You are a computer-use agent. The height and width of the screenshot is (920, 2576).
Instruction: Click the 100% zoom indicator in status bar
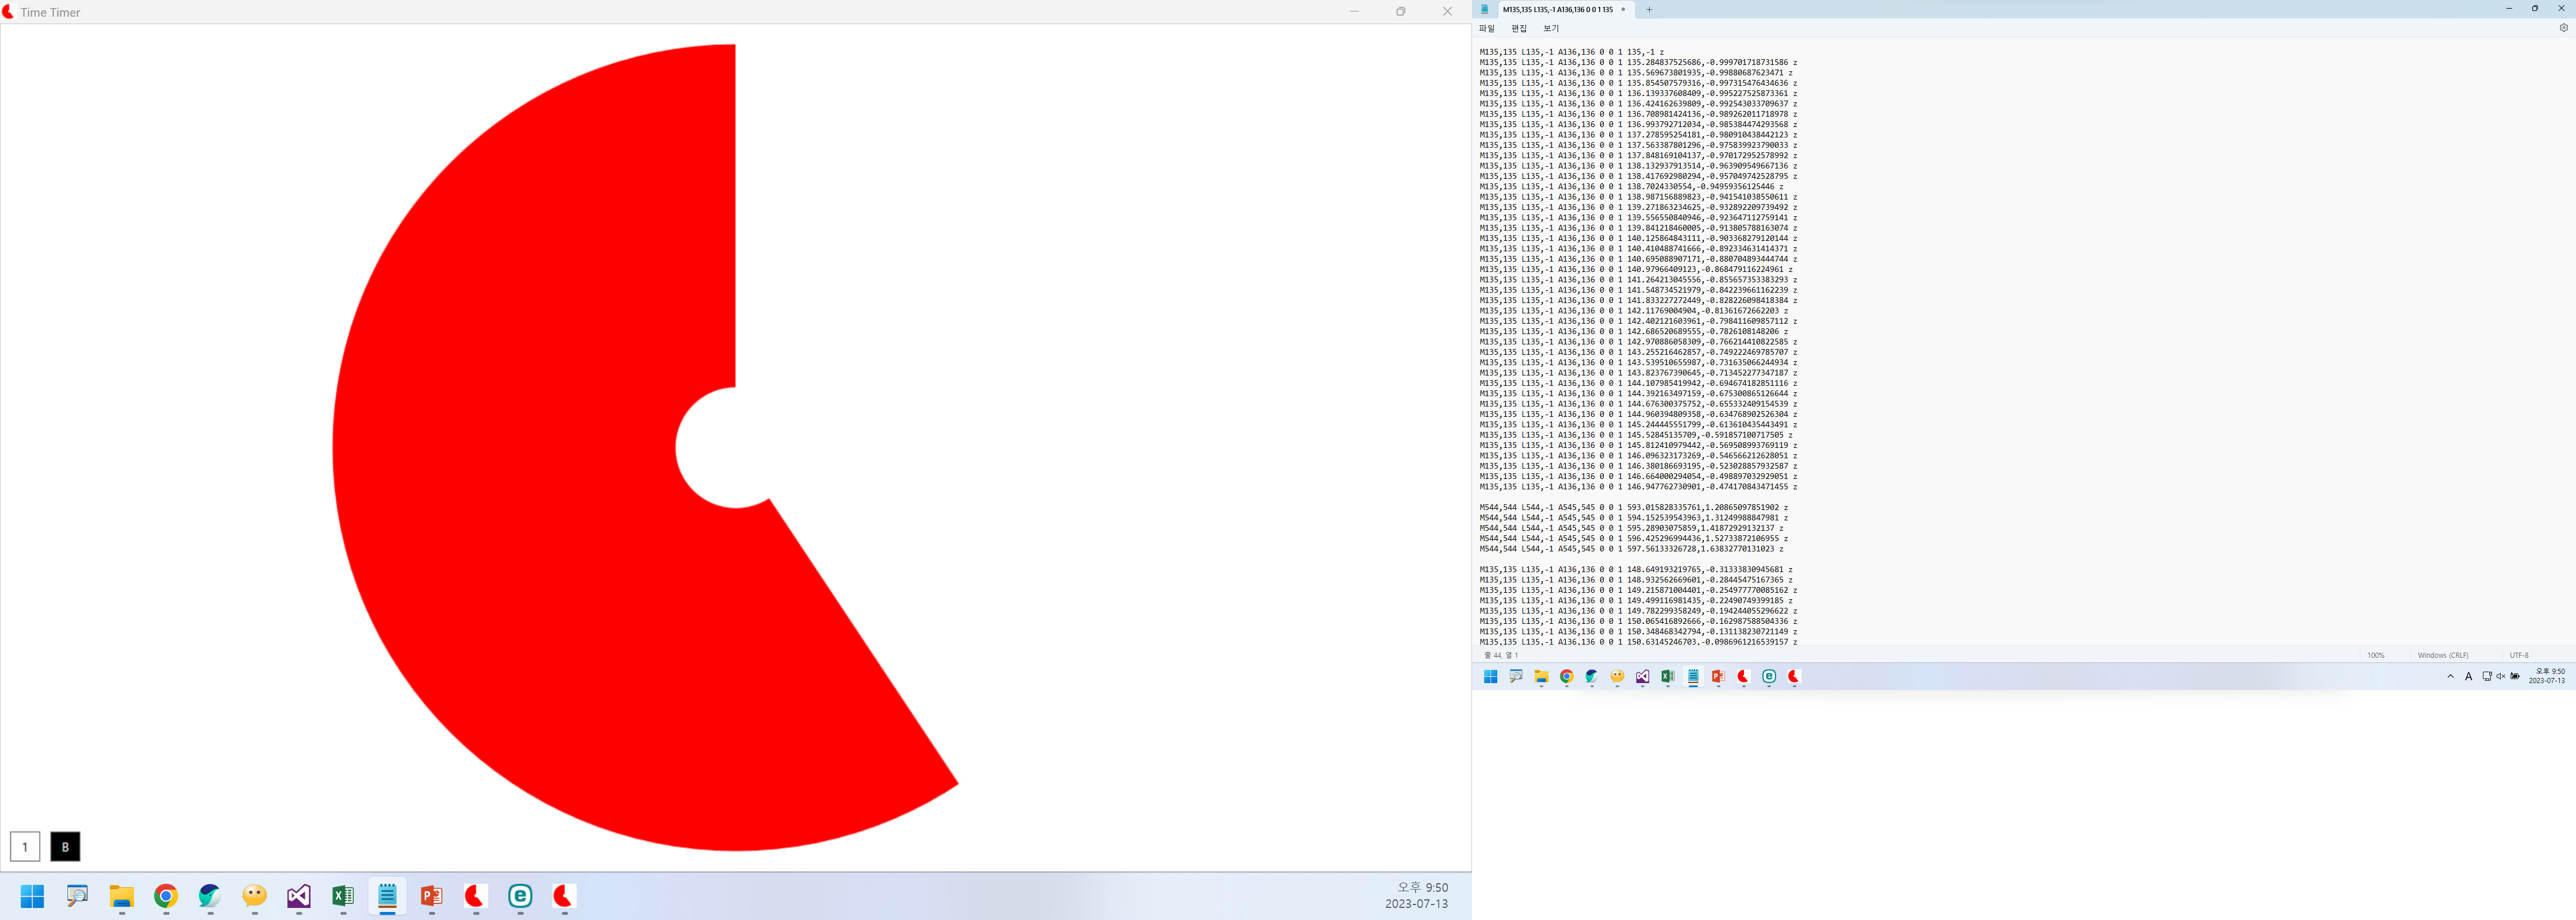2375,655
